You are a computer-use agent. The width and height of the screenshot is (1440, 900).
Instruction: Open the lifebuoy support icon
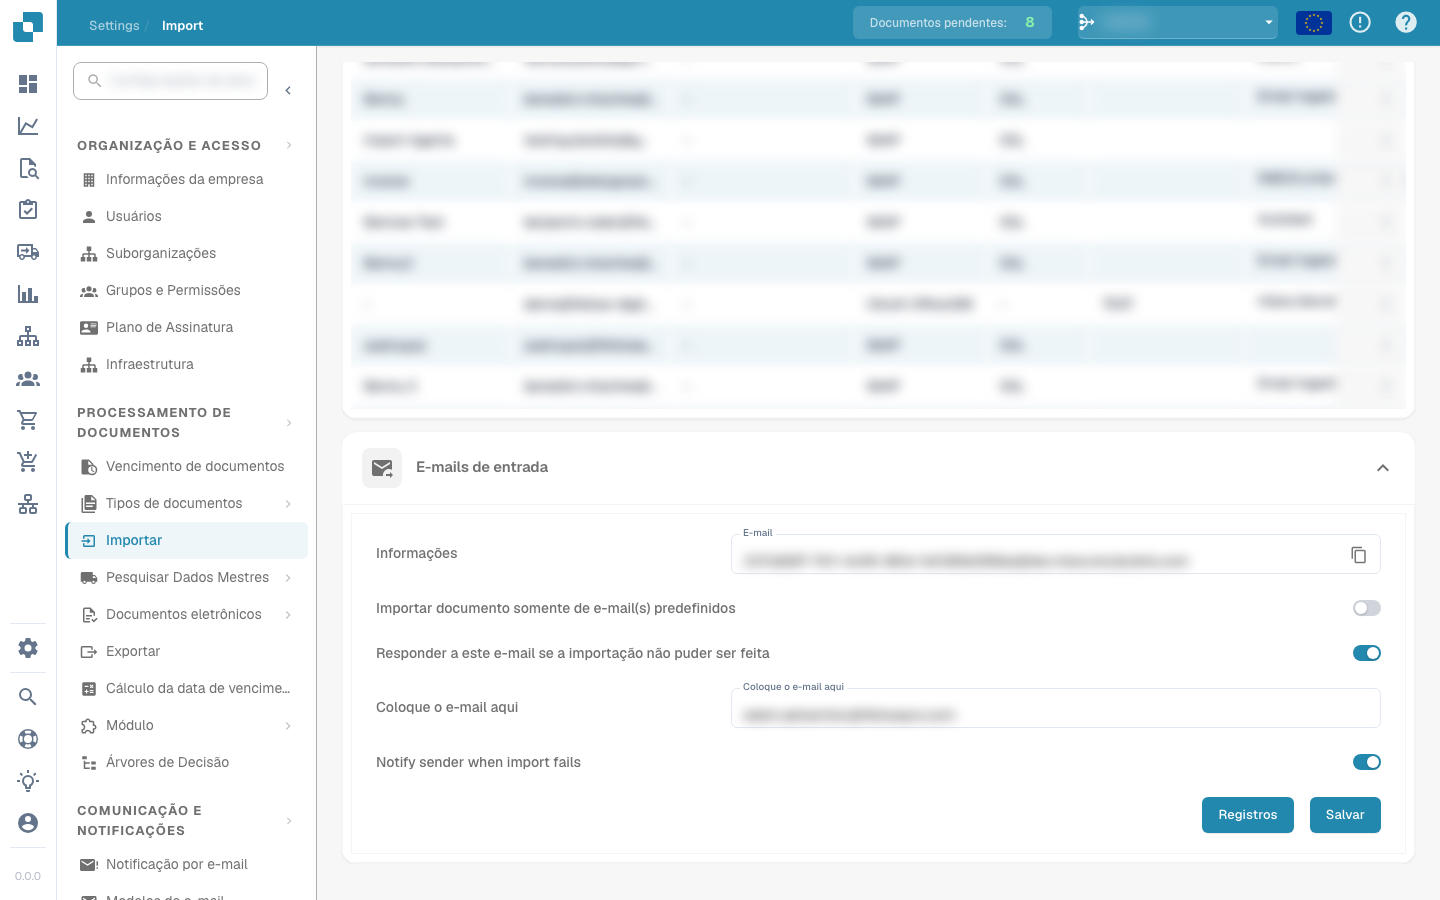click(x=28, y=739)
